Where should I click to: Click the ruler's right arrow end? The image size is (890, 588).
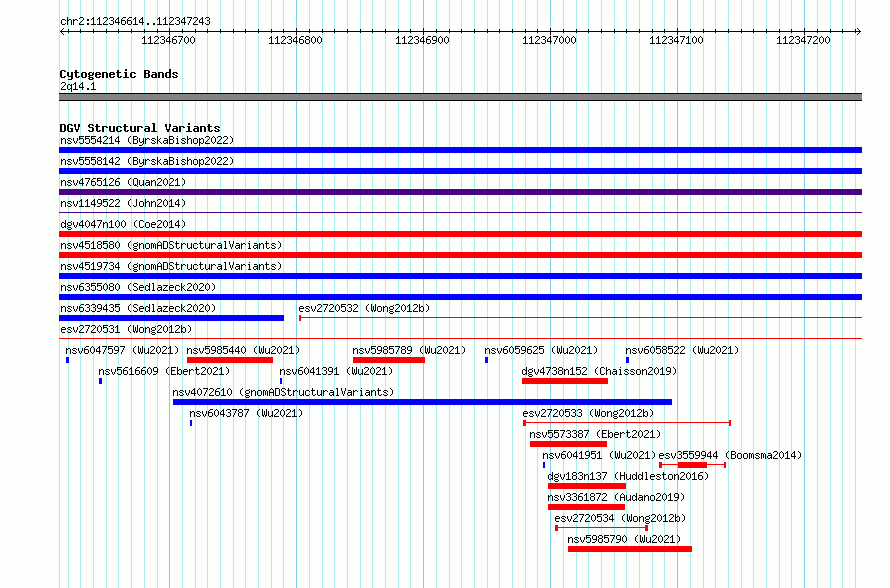858,31
